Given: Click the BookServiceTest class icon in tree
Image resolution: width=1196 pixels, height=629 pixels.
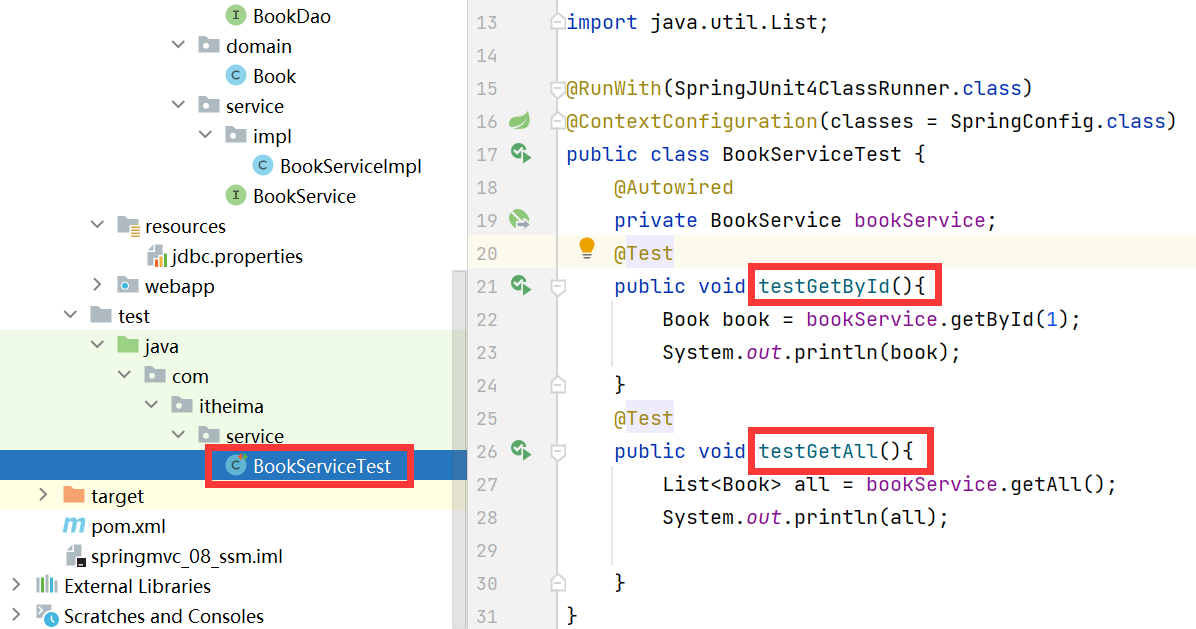Looking at the screenshot, I should 236,465.
